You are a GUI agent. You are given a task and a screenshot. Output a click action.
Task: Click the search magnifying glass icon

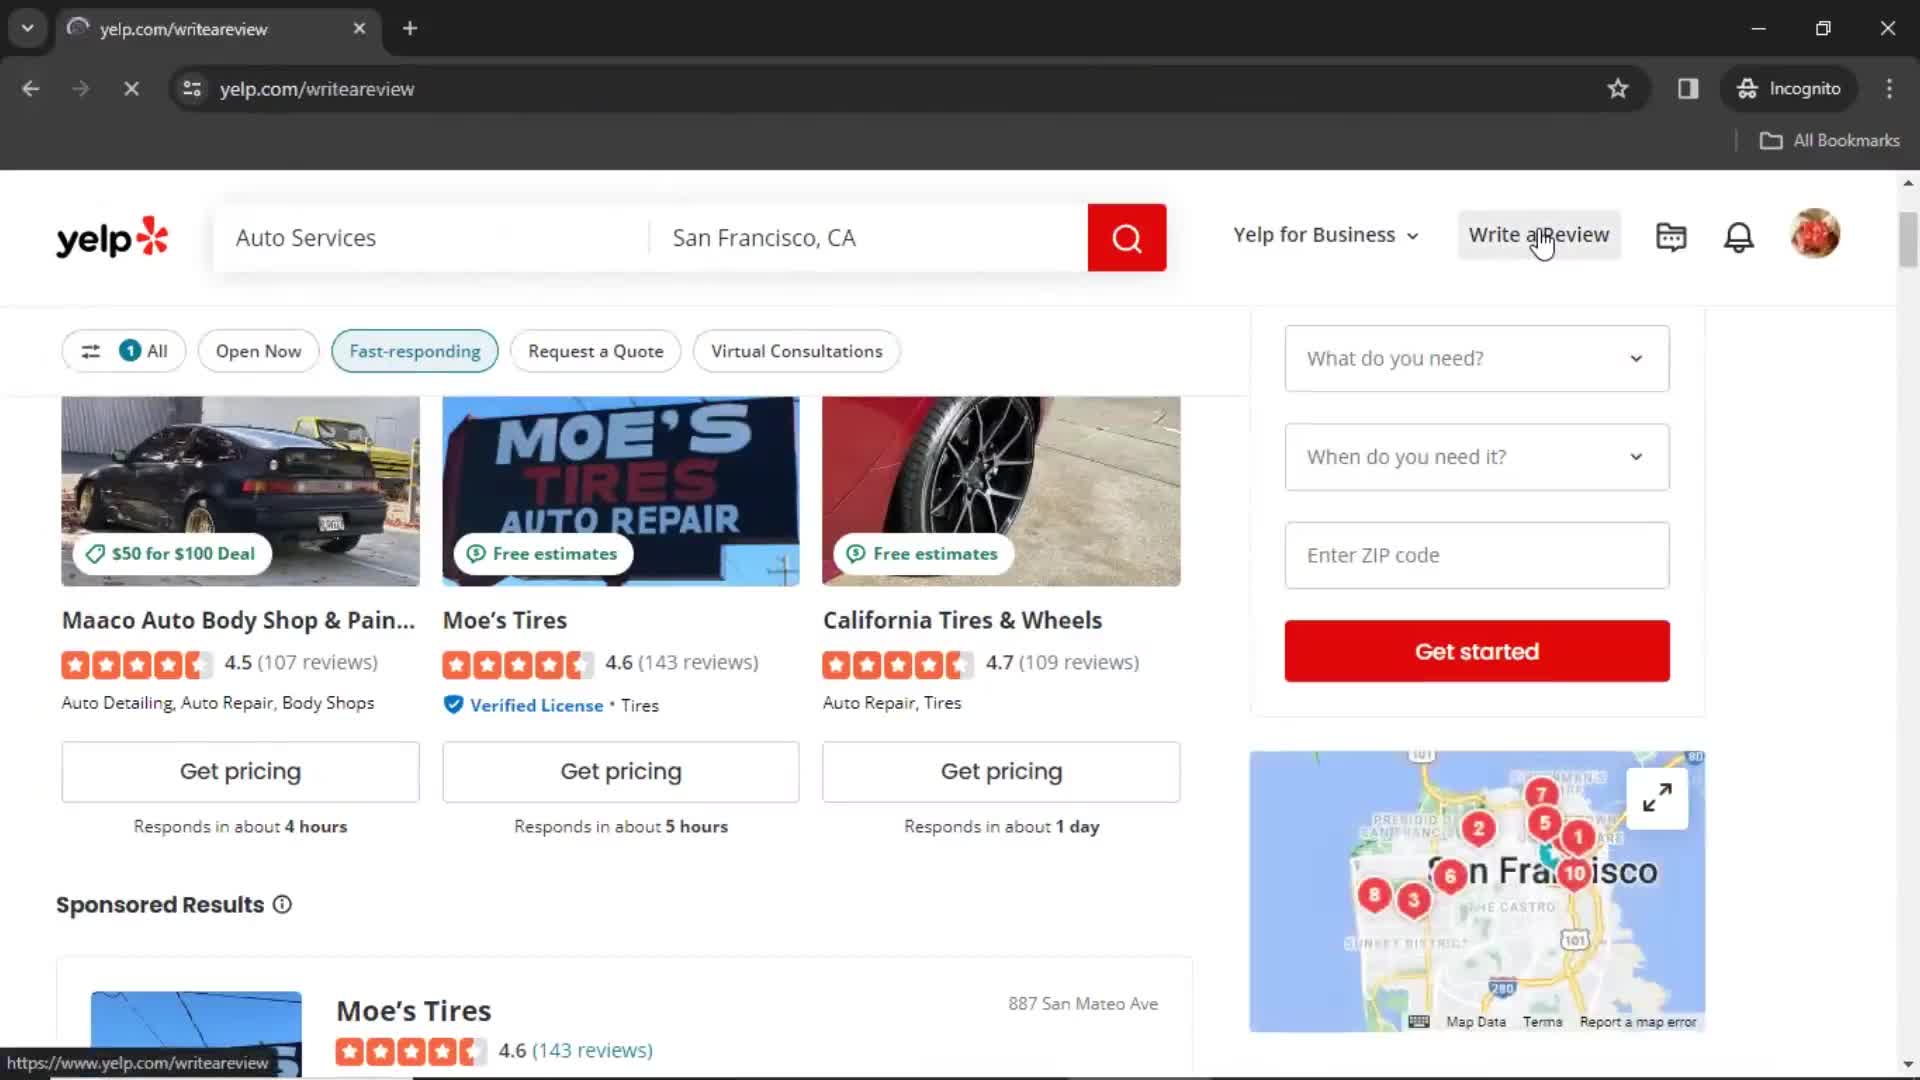pos(1127,236)
